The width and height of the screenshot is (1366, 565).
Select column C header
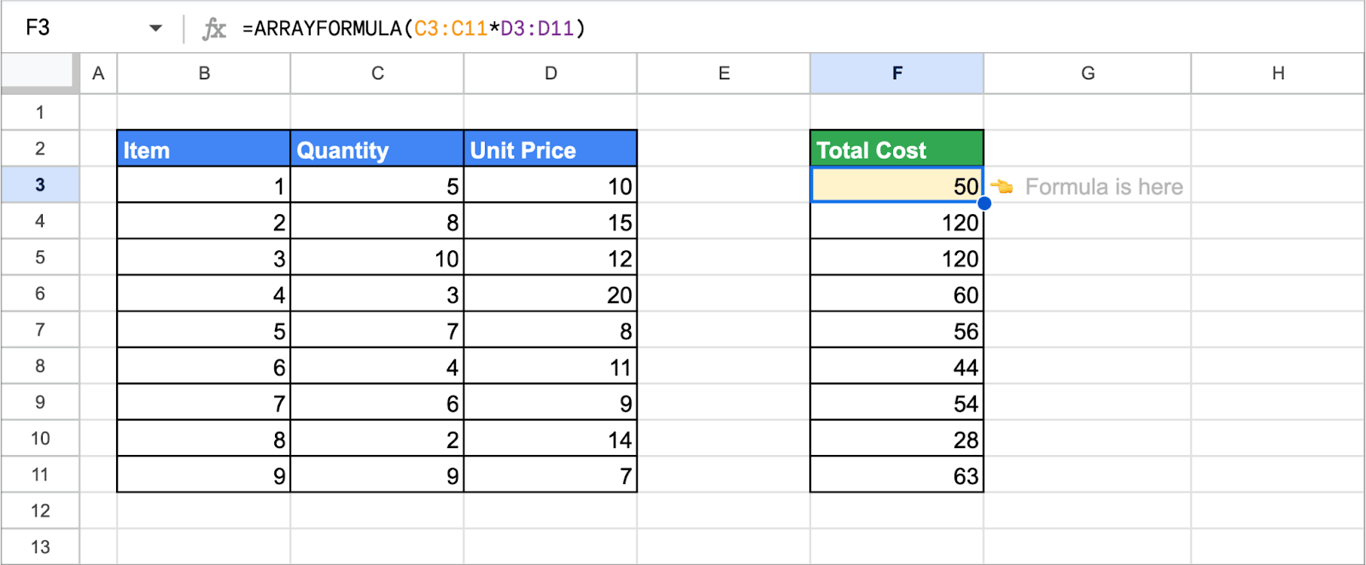(377, 73)
